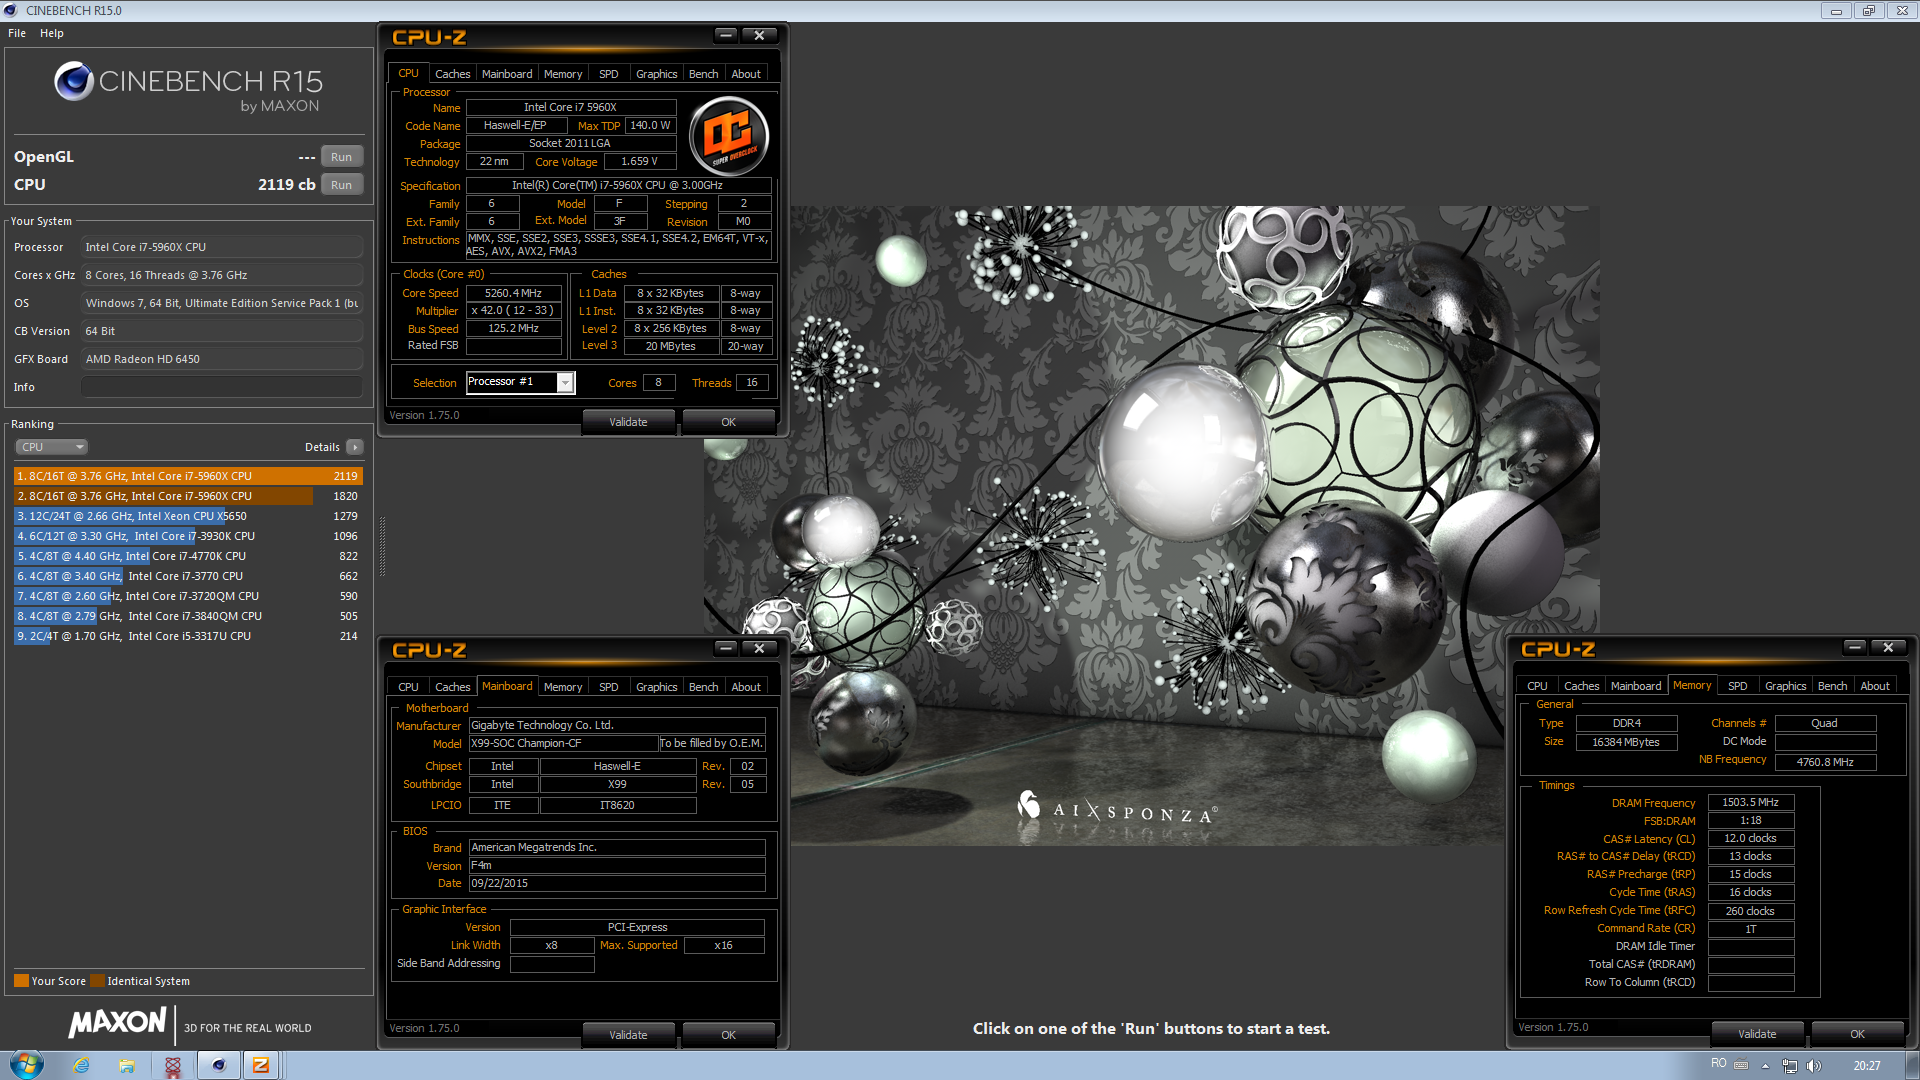Click the Core Speed 5260.4 MHz value

(x=514, y=293)
